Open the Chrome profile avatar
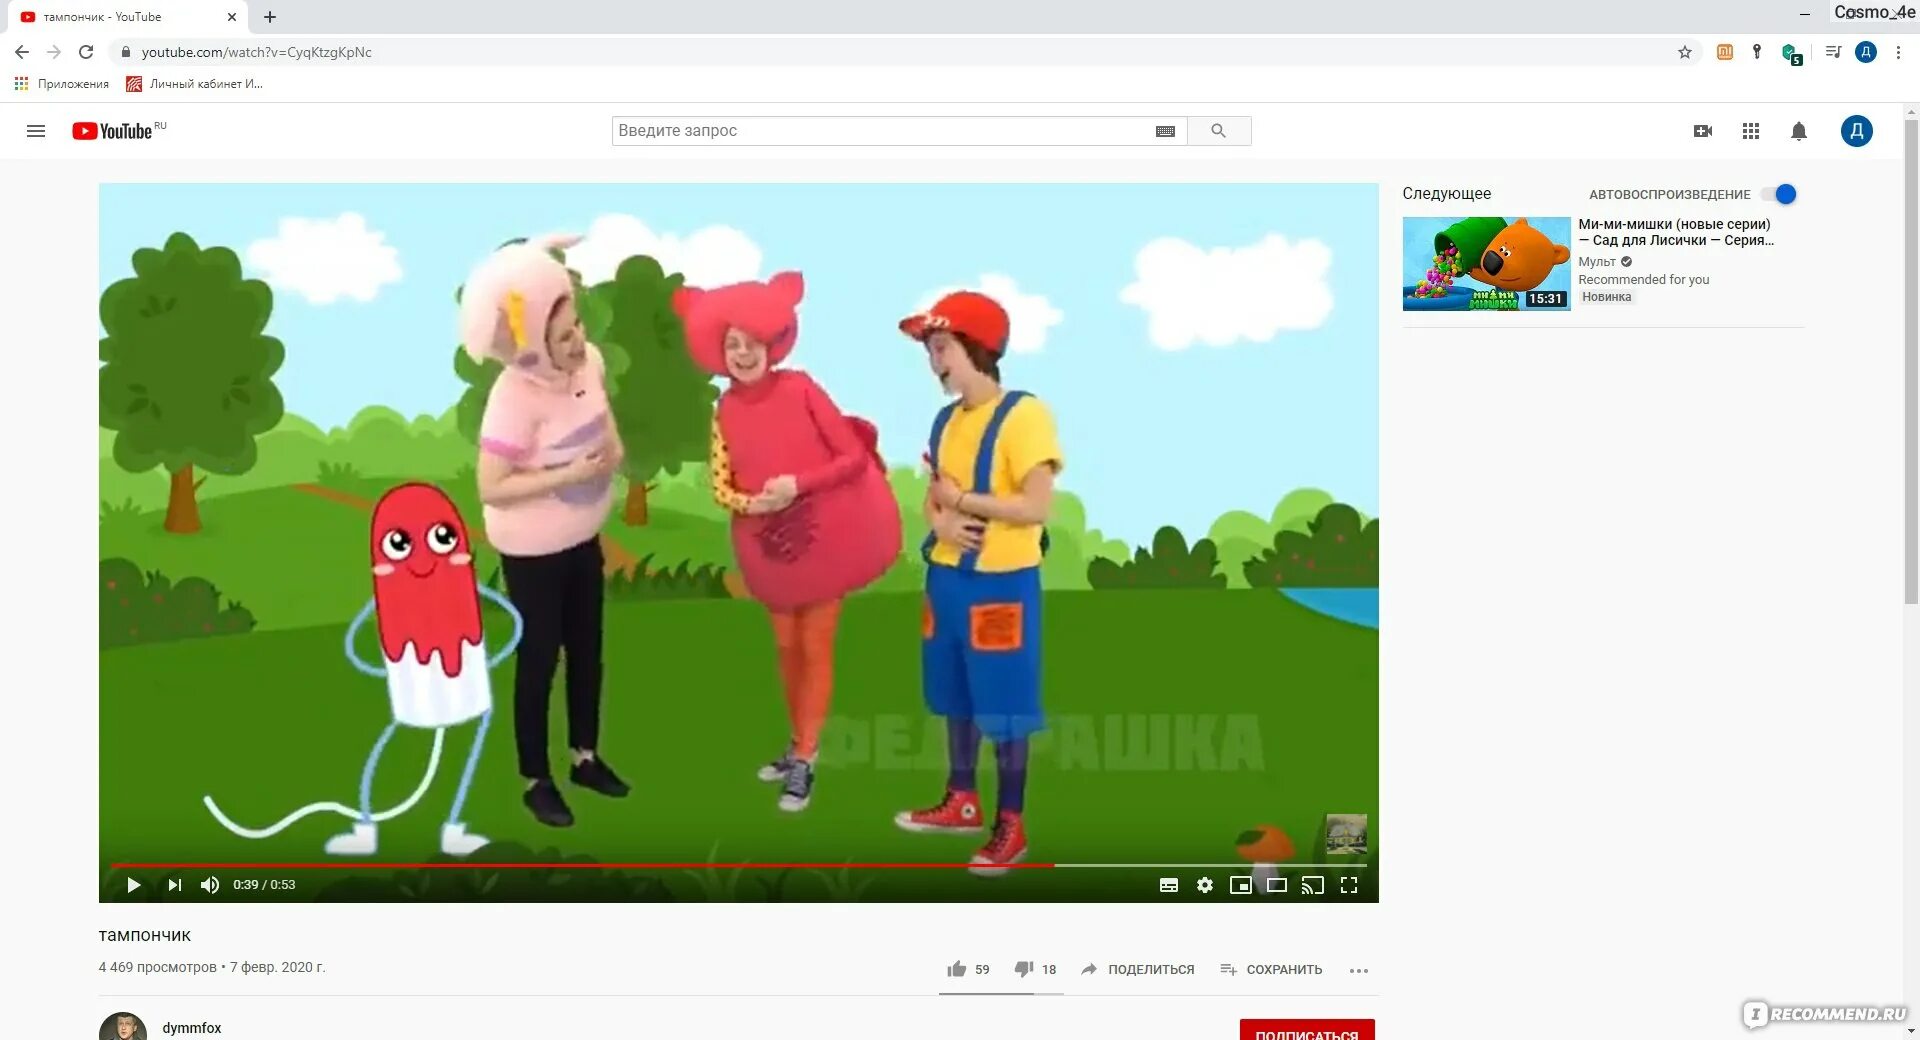This screenshot has width=1920, height=1040. [x=1866, y=52]
